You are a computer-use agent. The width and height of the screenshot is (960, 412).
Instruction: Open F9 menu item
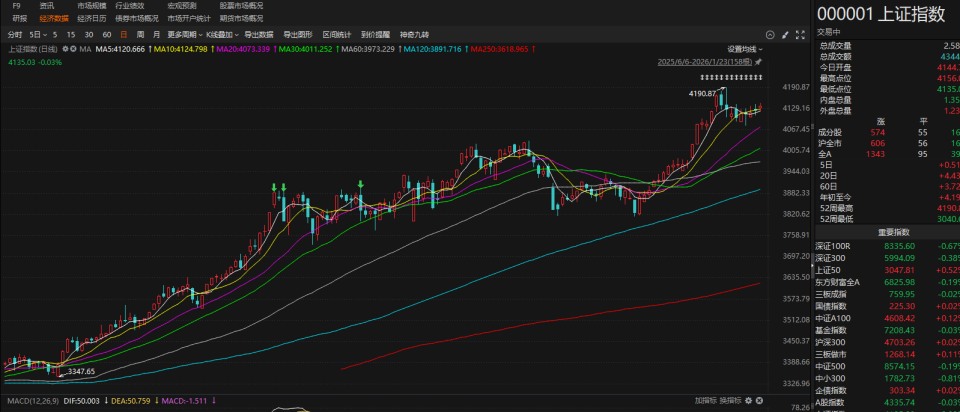click(17, 6)
